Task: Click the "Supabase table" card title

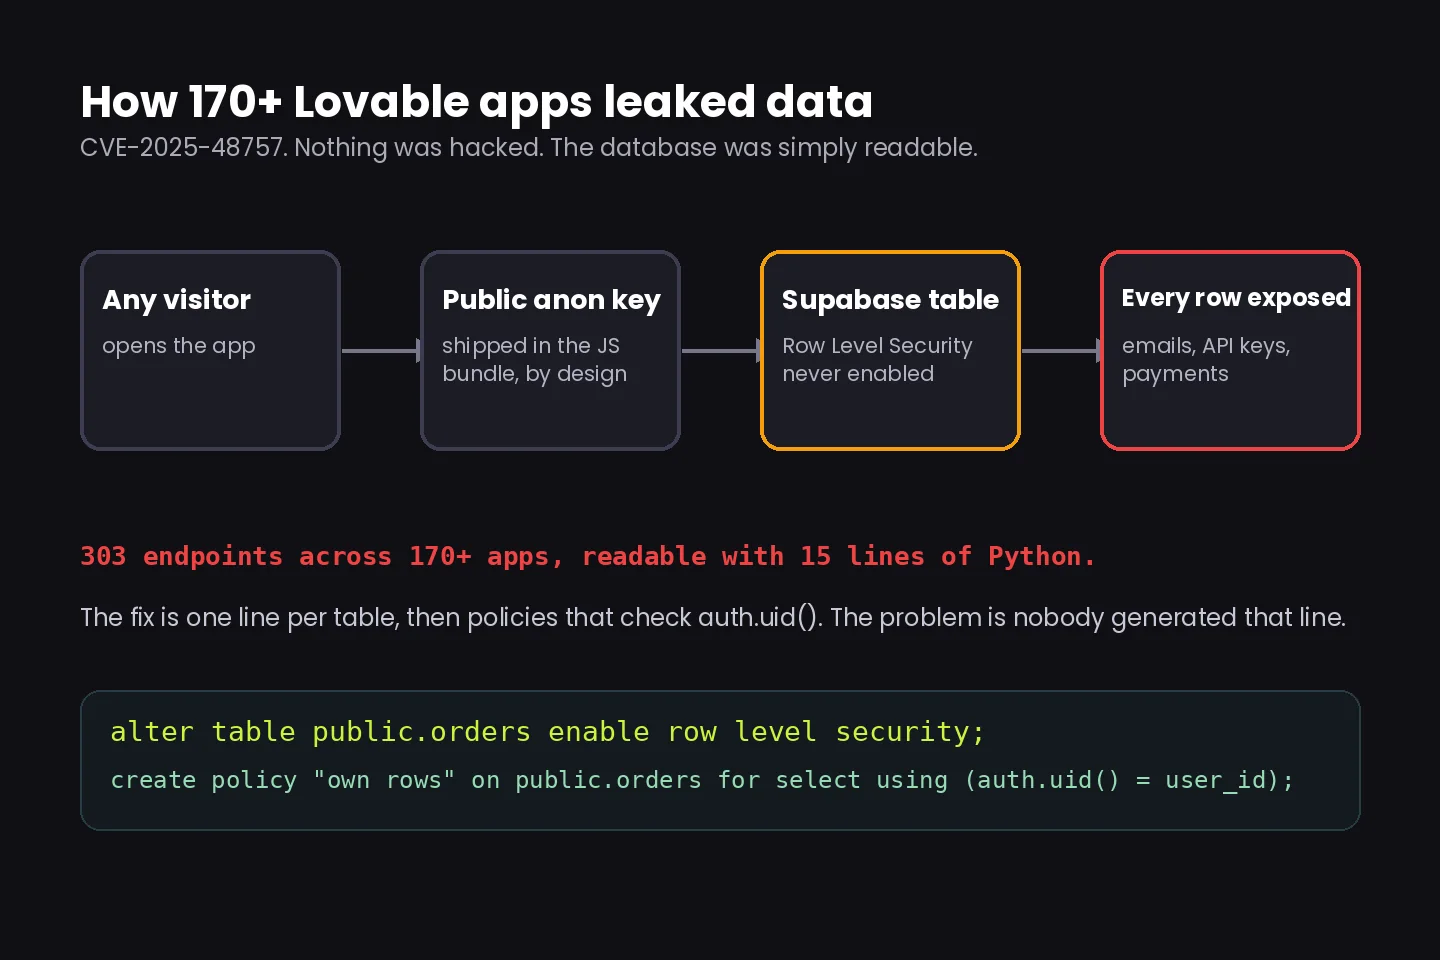Action: click(x=890, y=300)
